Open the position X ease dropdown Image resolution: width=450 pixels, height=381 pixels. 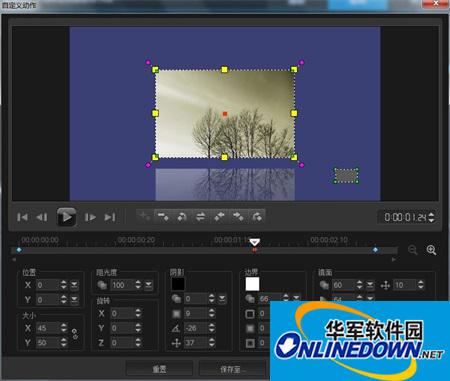coord(74,285)
